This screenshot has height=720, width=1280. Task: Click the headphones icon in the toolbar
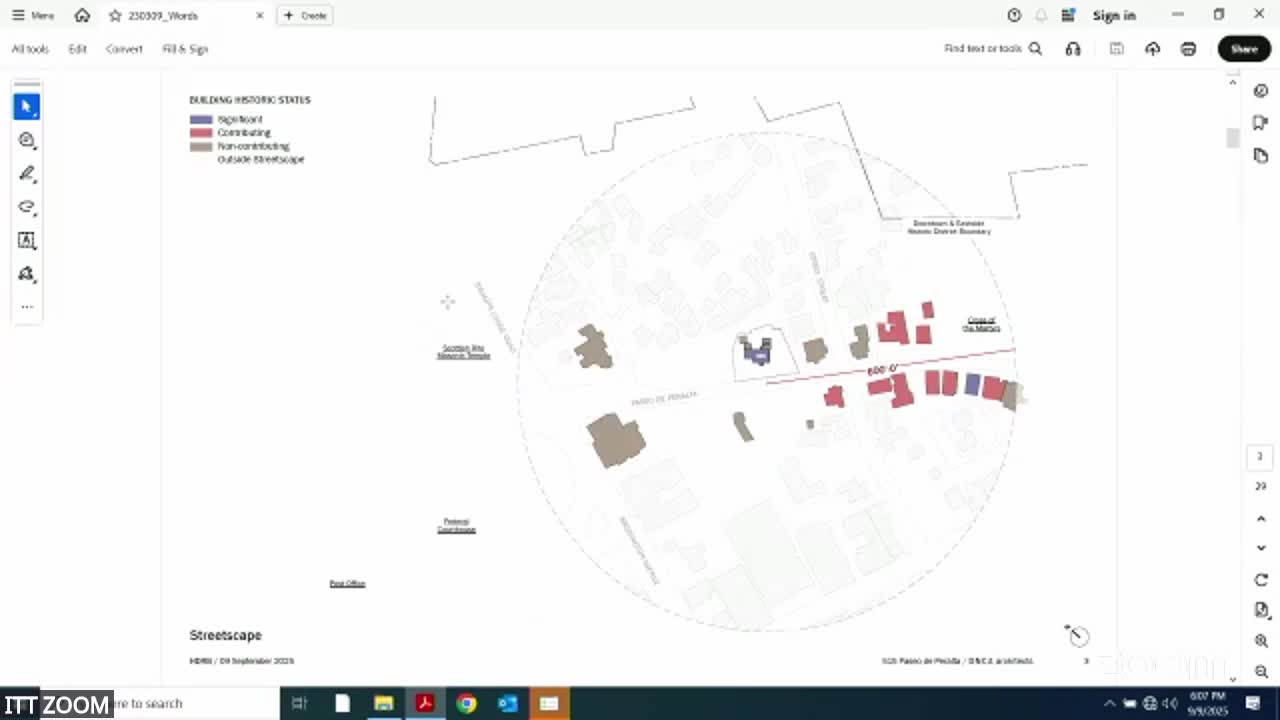(1073, 48)
